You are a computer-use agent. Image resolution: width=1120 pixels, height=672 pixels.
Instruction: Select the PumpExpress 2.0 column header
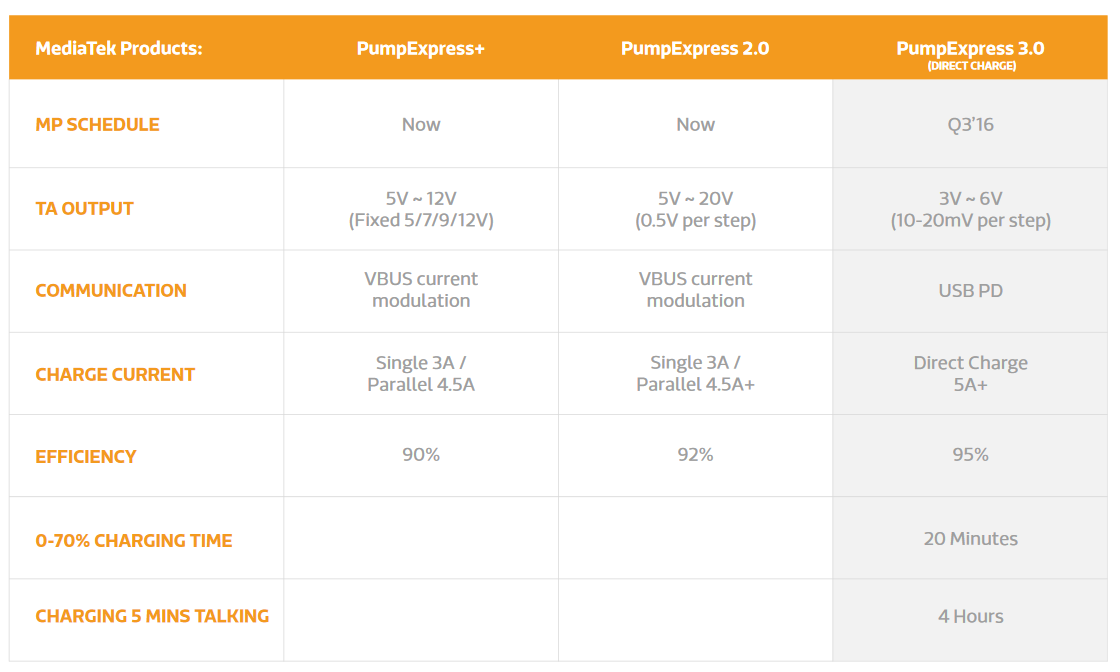[695, 49]
